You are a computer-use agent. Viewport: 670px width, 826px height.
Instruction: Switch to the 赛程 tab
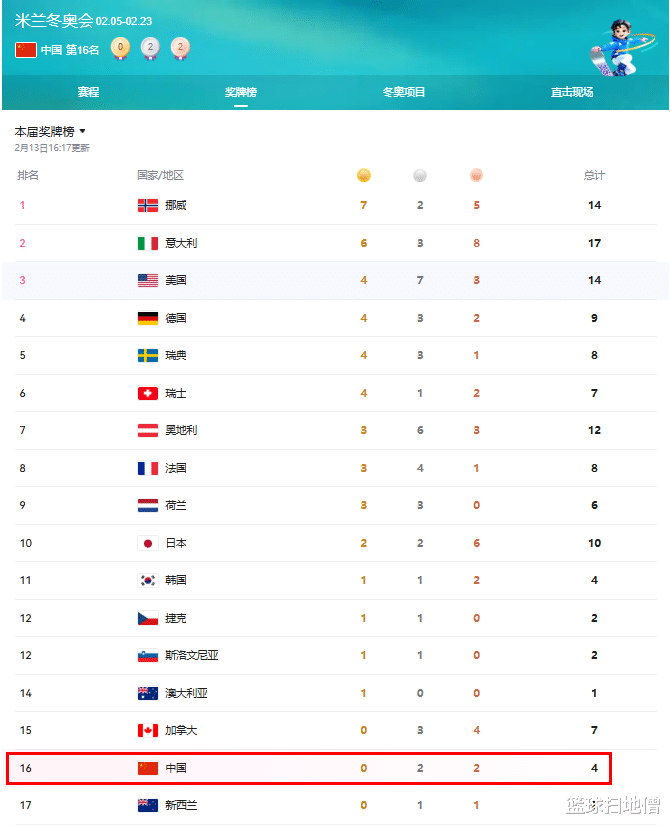click(88, 92)
